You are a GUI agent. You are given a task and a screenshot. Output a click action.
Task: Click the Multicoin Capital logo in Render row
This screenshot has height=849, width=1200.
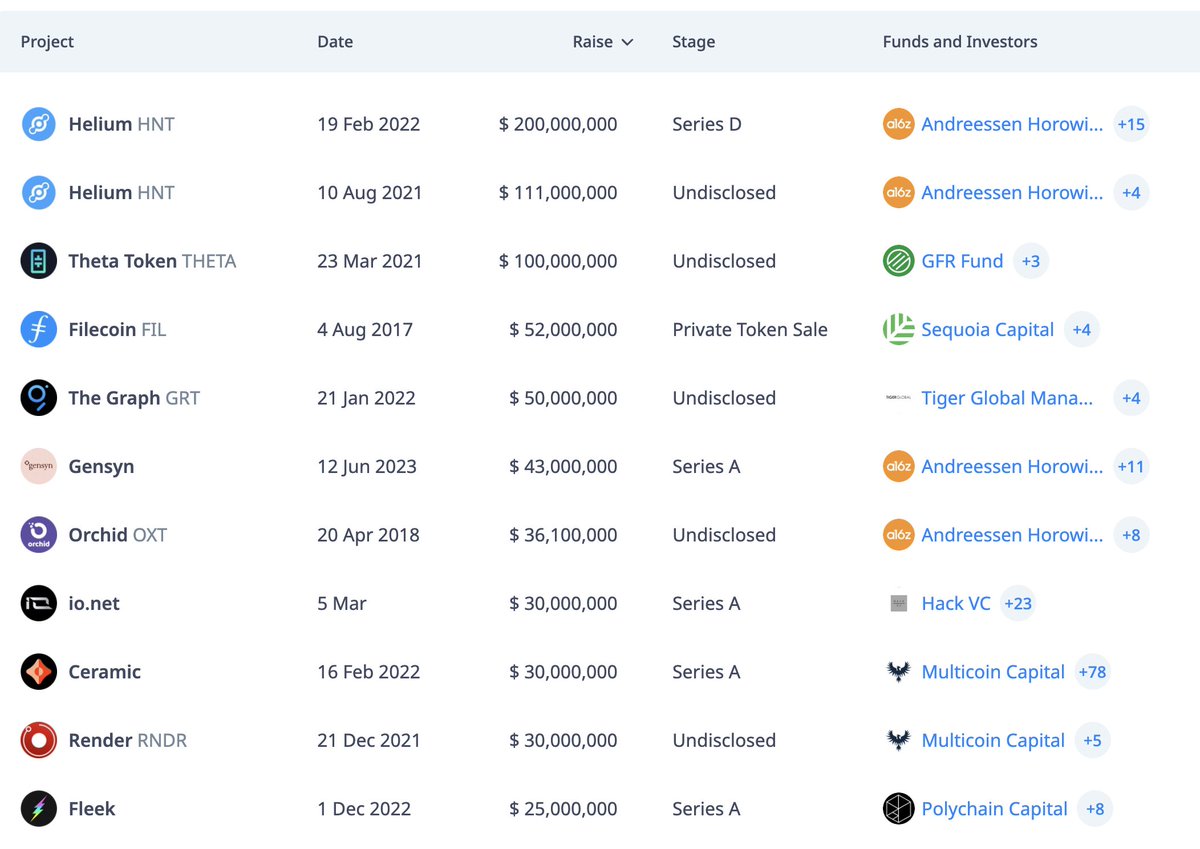pos(898,741)
